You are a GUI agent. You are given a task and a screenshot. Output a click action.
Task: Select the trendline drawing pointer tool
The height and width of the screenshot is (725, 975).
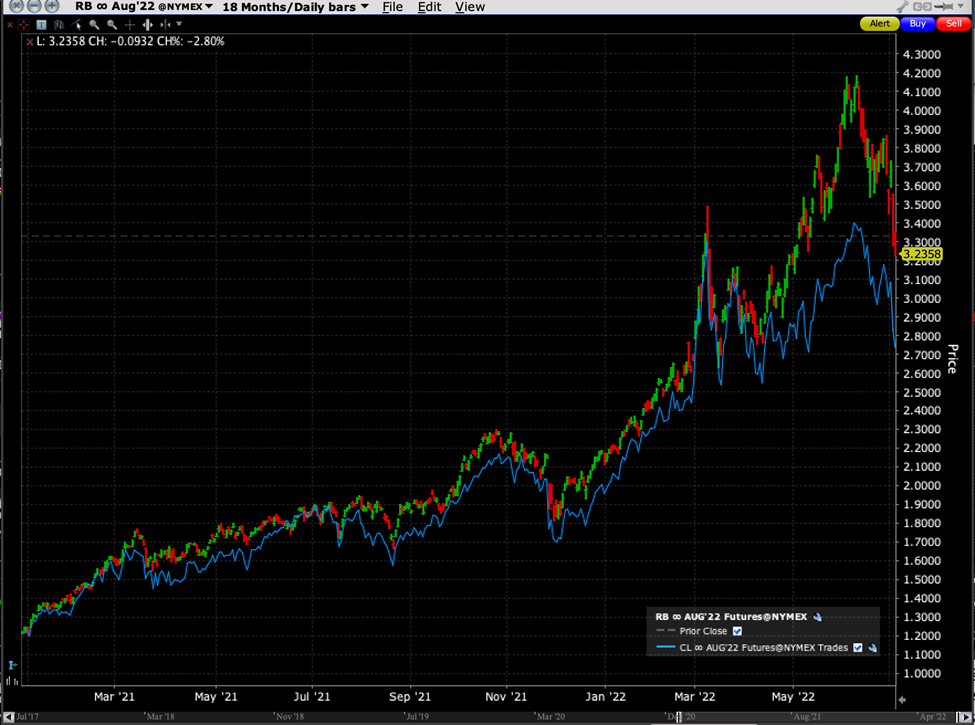tap(76, 24)
